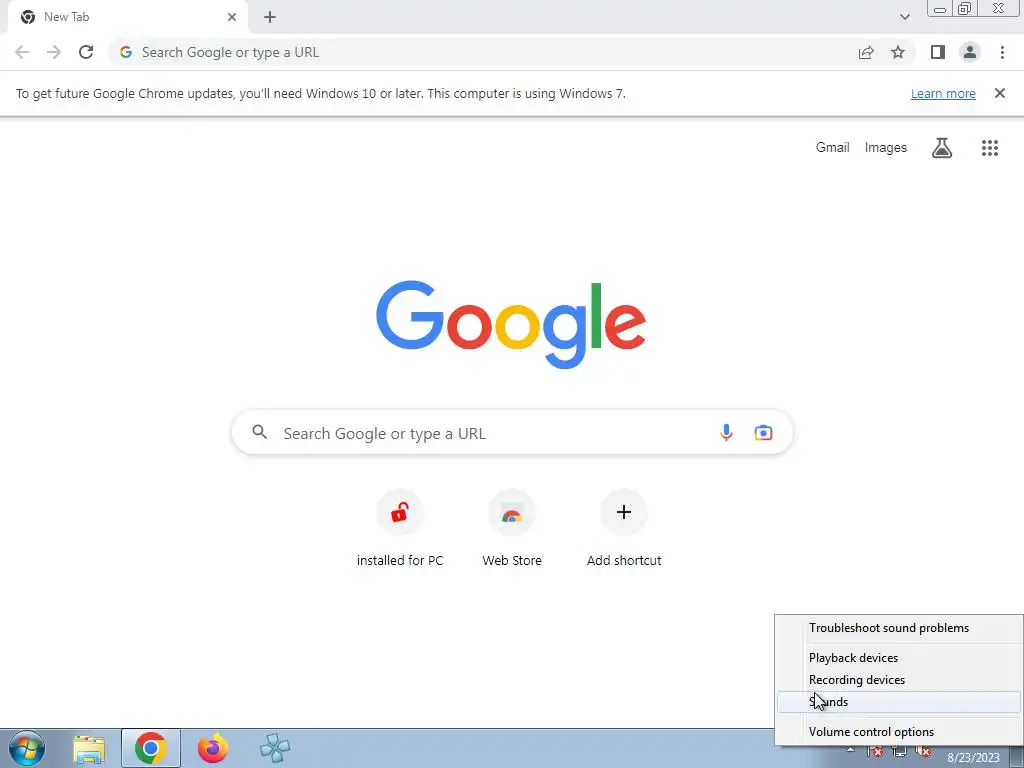Open the Google apps grid

click(x=990, y=148)
